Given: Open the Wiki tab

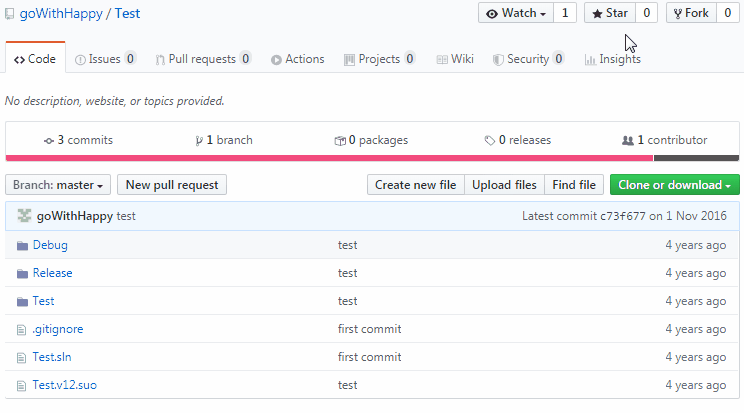Looking at the screenshot, I should 455,59.
